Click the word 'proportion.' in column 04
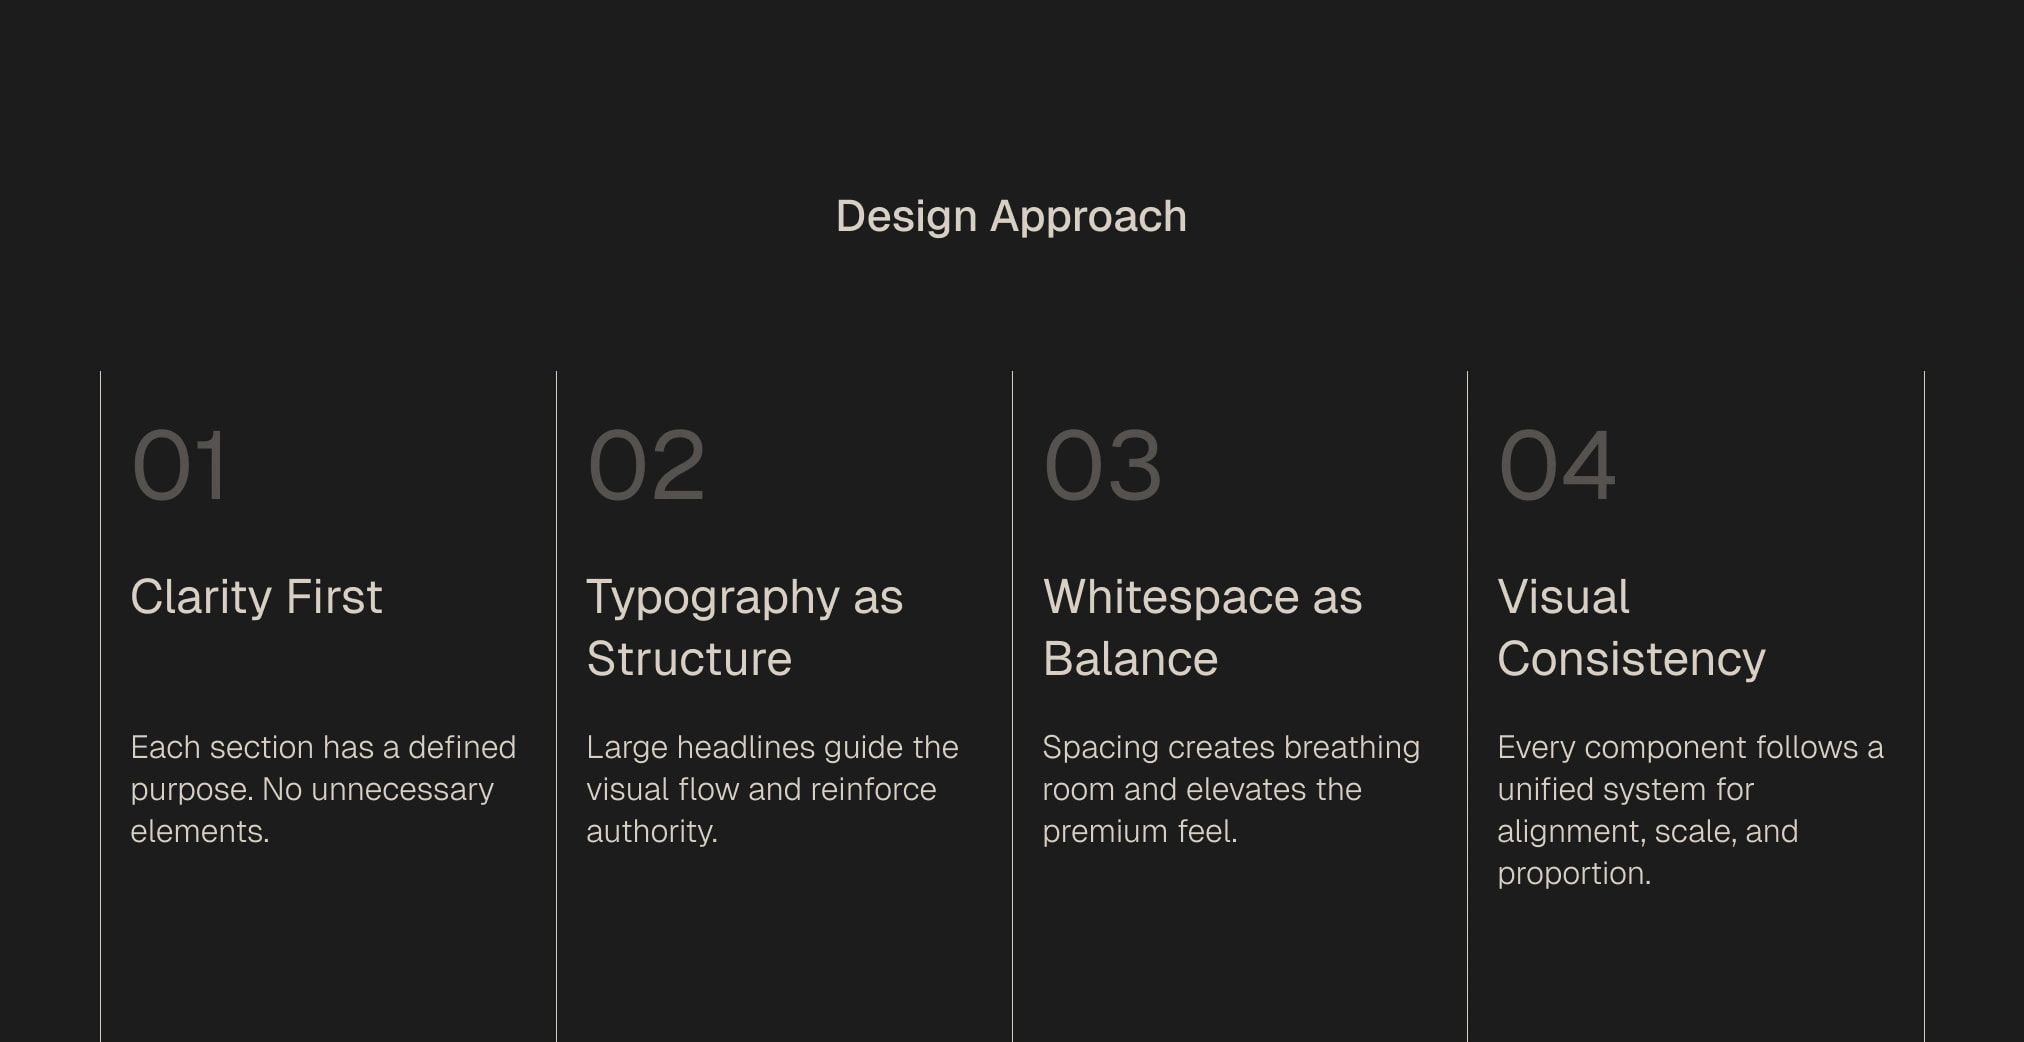 1574,874
